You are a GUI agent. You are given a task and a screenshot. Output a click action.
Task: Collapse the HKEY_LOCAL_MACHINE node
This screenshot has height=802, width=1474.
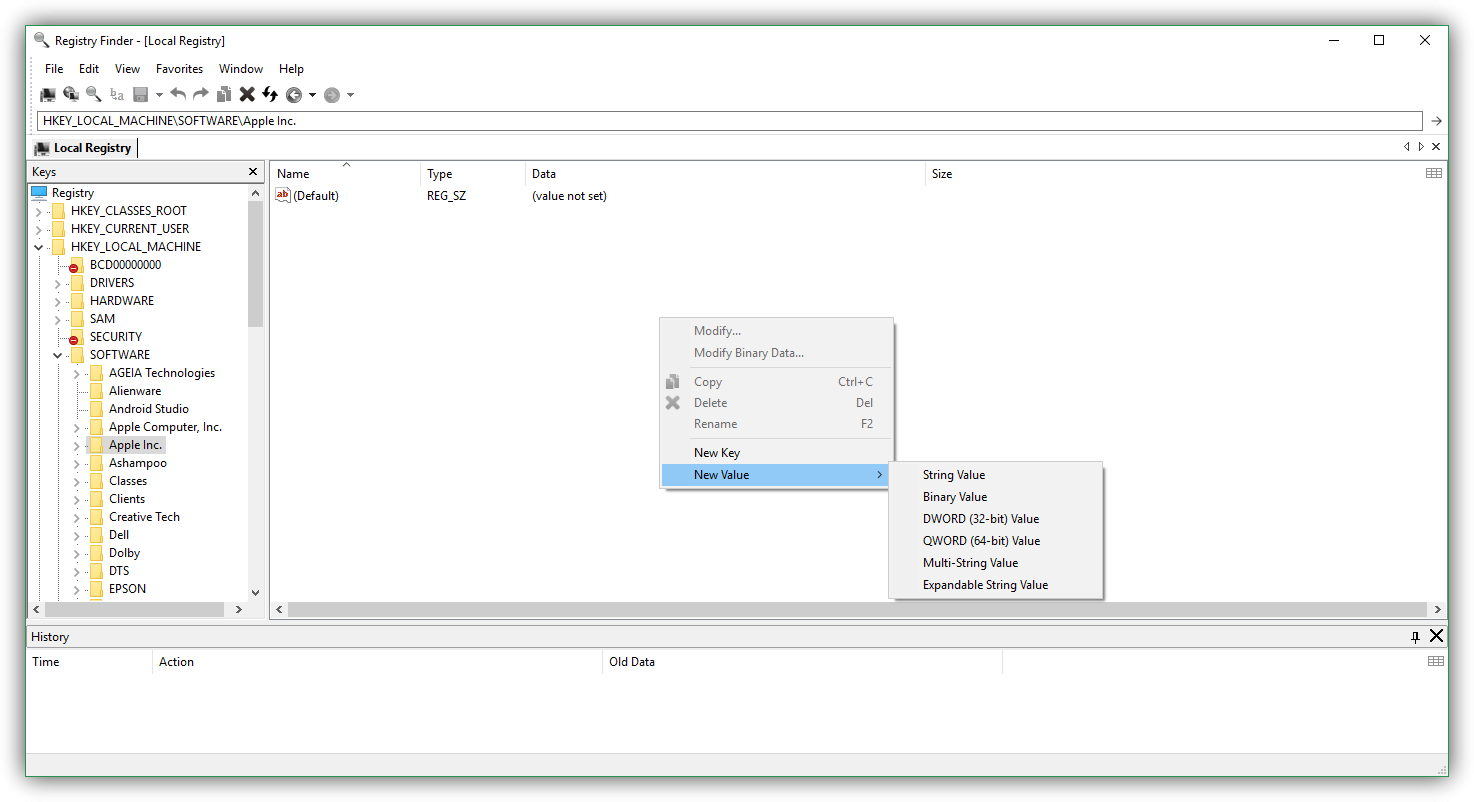pyautogui.click(x=38, y=247)
